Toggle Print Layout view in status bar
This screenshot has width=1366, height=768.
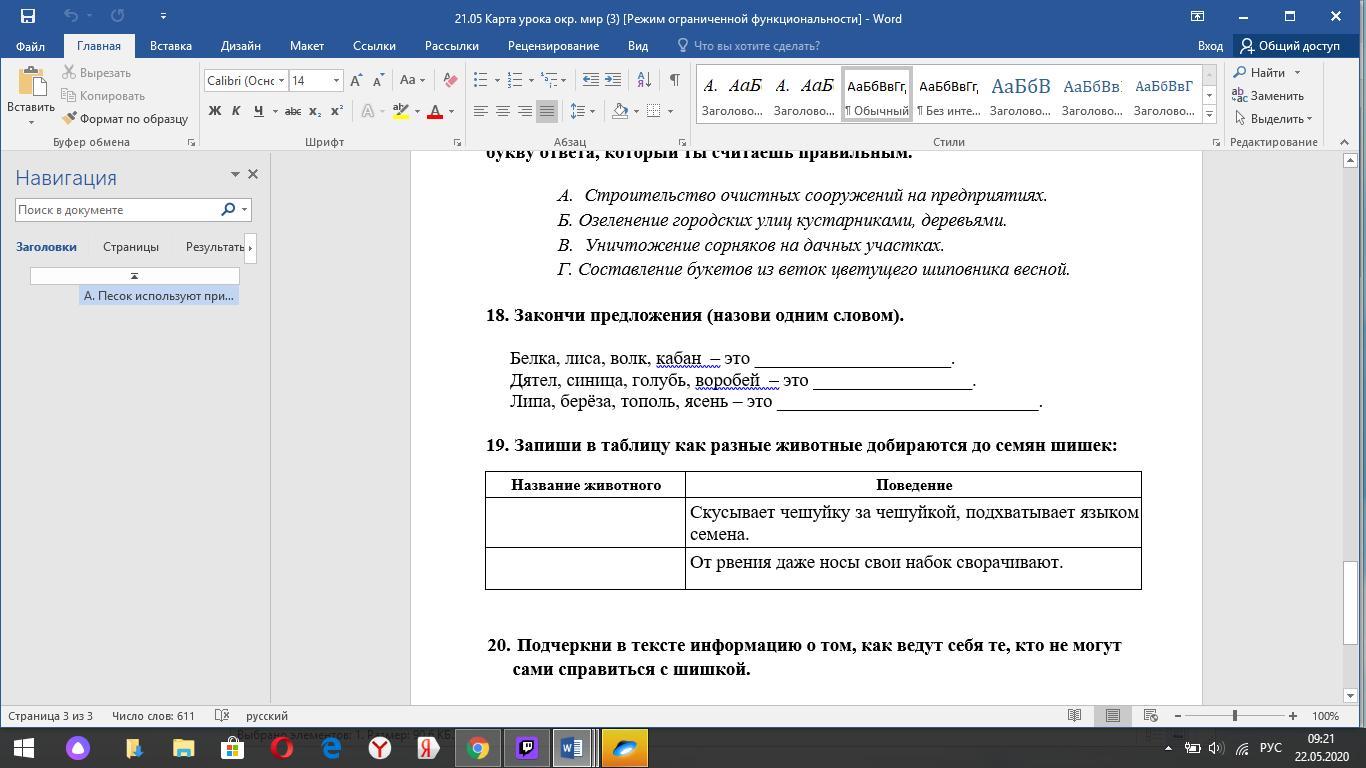coord(1112,716)
